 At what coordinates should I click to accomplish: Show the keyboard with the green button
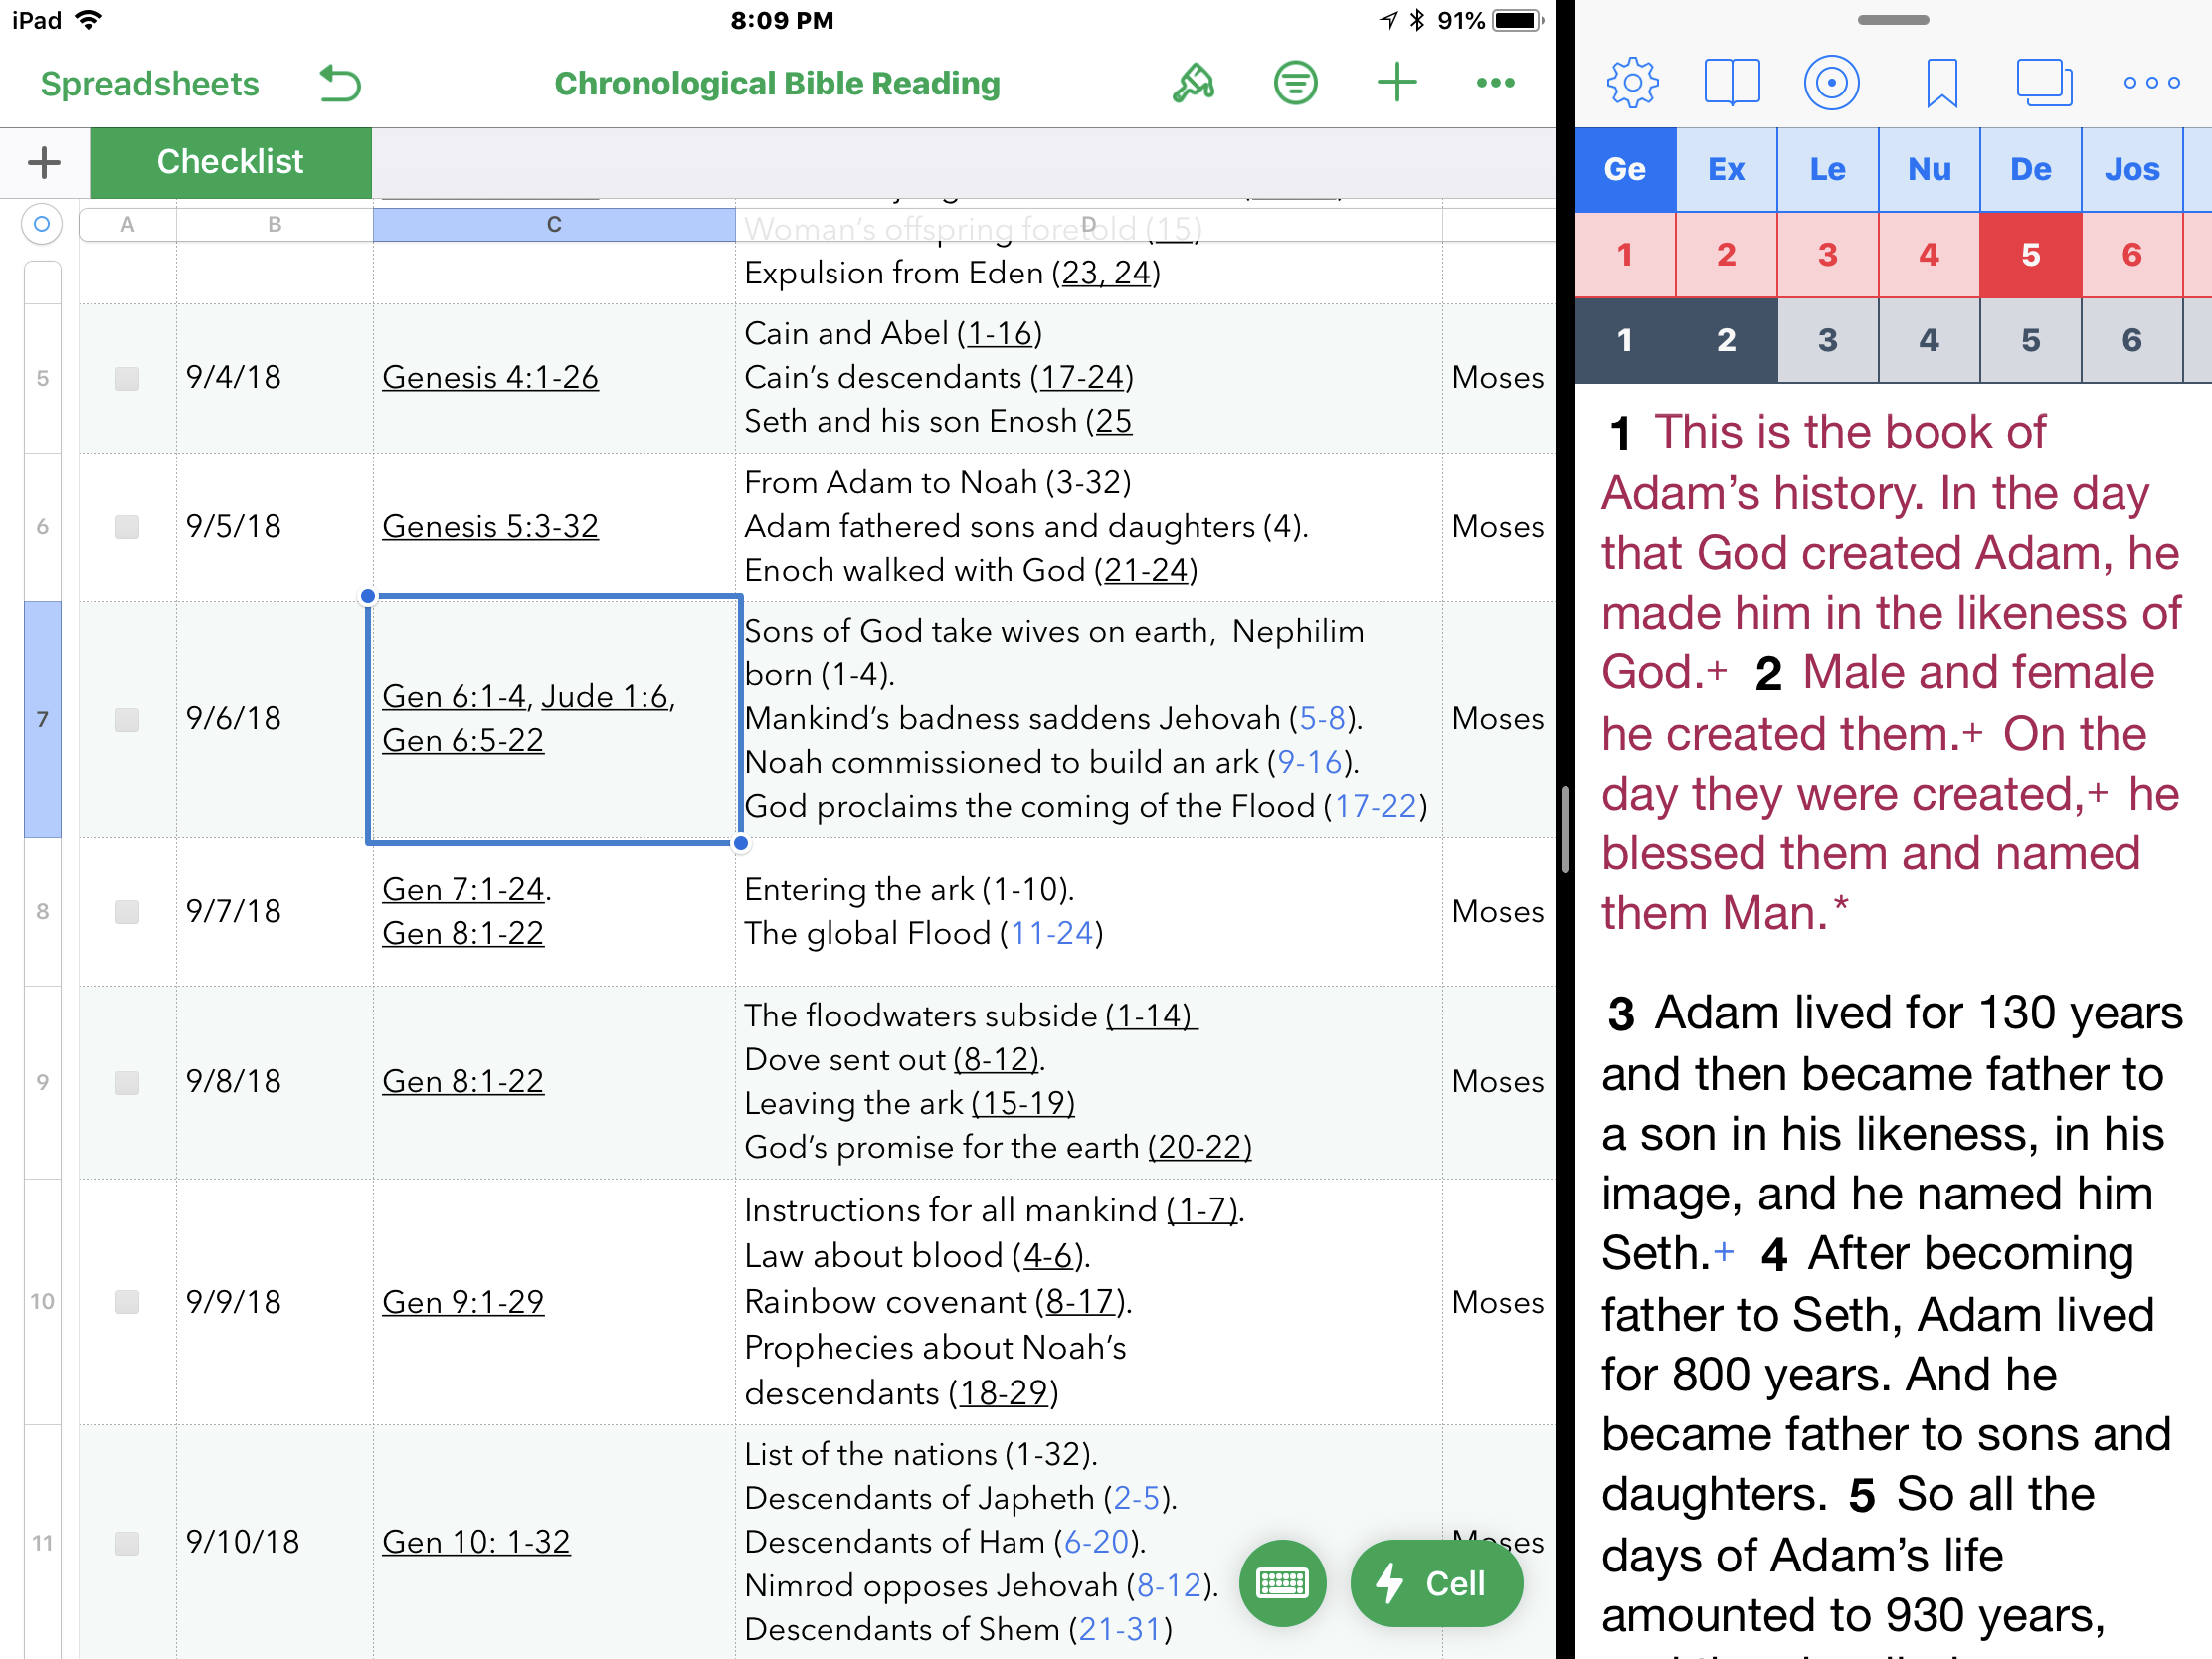coord(1282,1582)
